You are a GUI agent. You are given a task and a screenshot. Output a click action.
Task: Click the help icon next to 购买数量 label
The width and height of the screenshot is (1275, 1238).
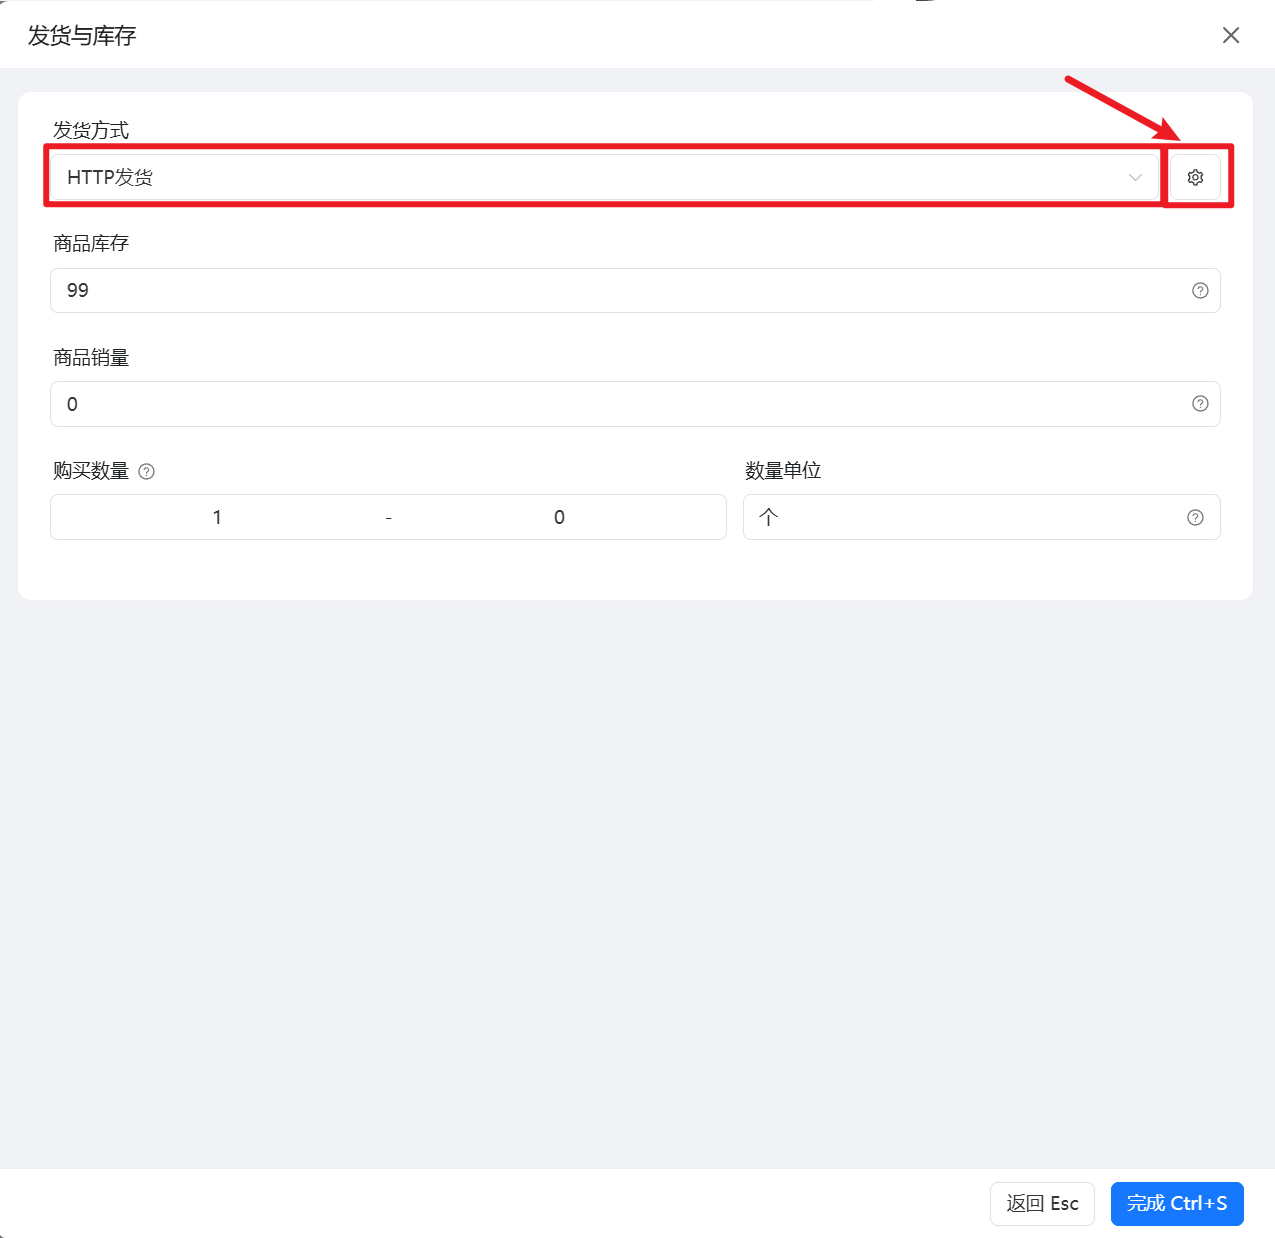coord(146,471)
